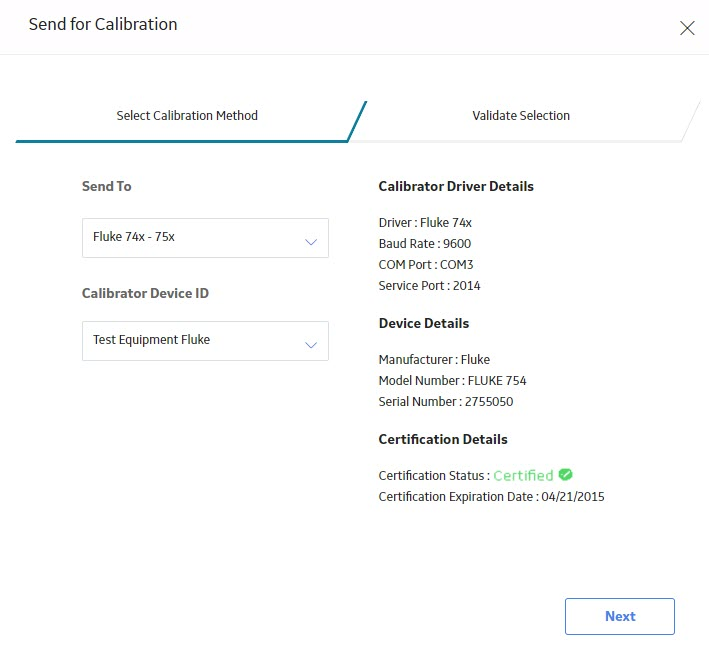Click the Certification Details heading

click(443, 439)
